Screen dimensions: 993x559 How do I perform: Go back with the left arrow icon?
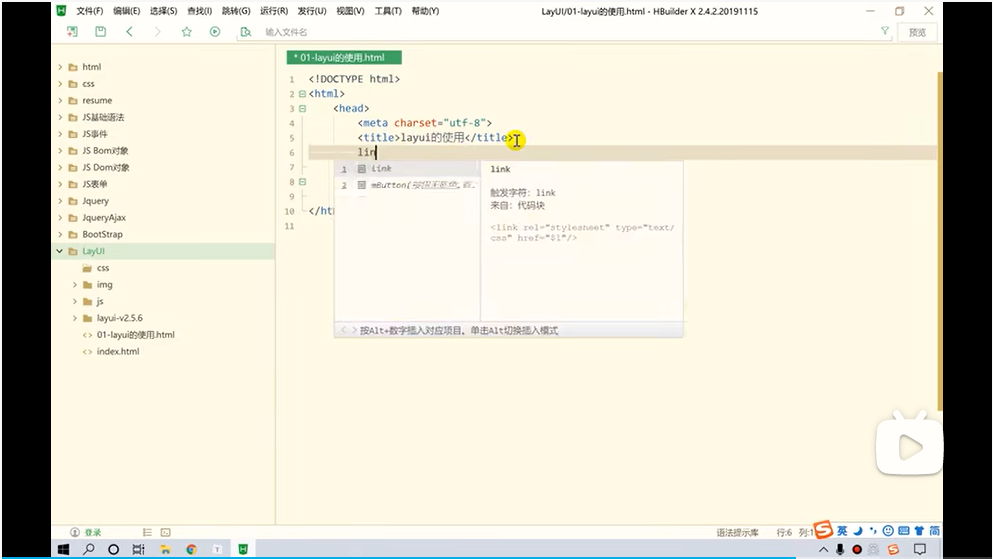[x=129, y=32]
